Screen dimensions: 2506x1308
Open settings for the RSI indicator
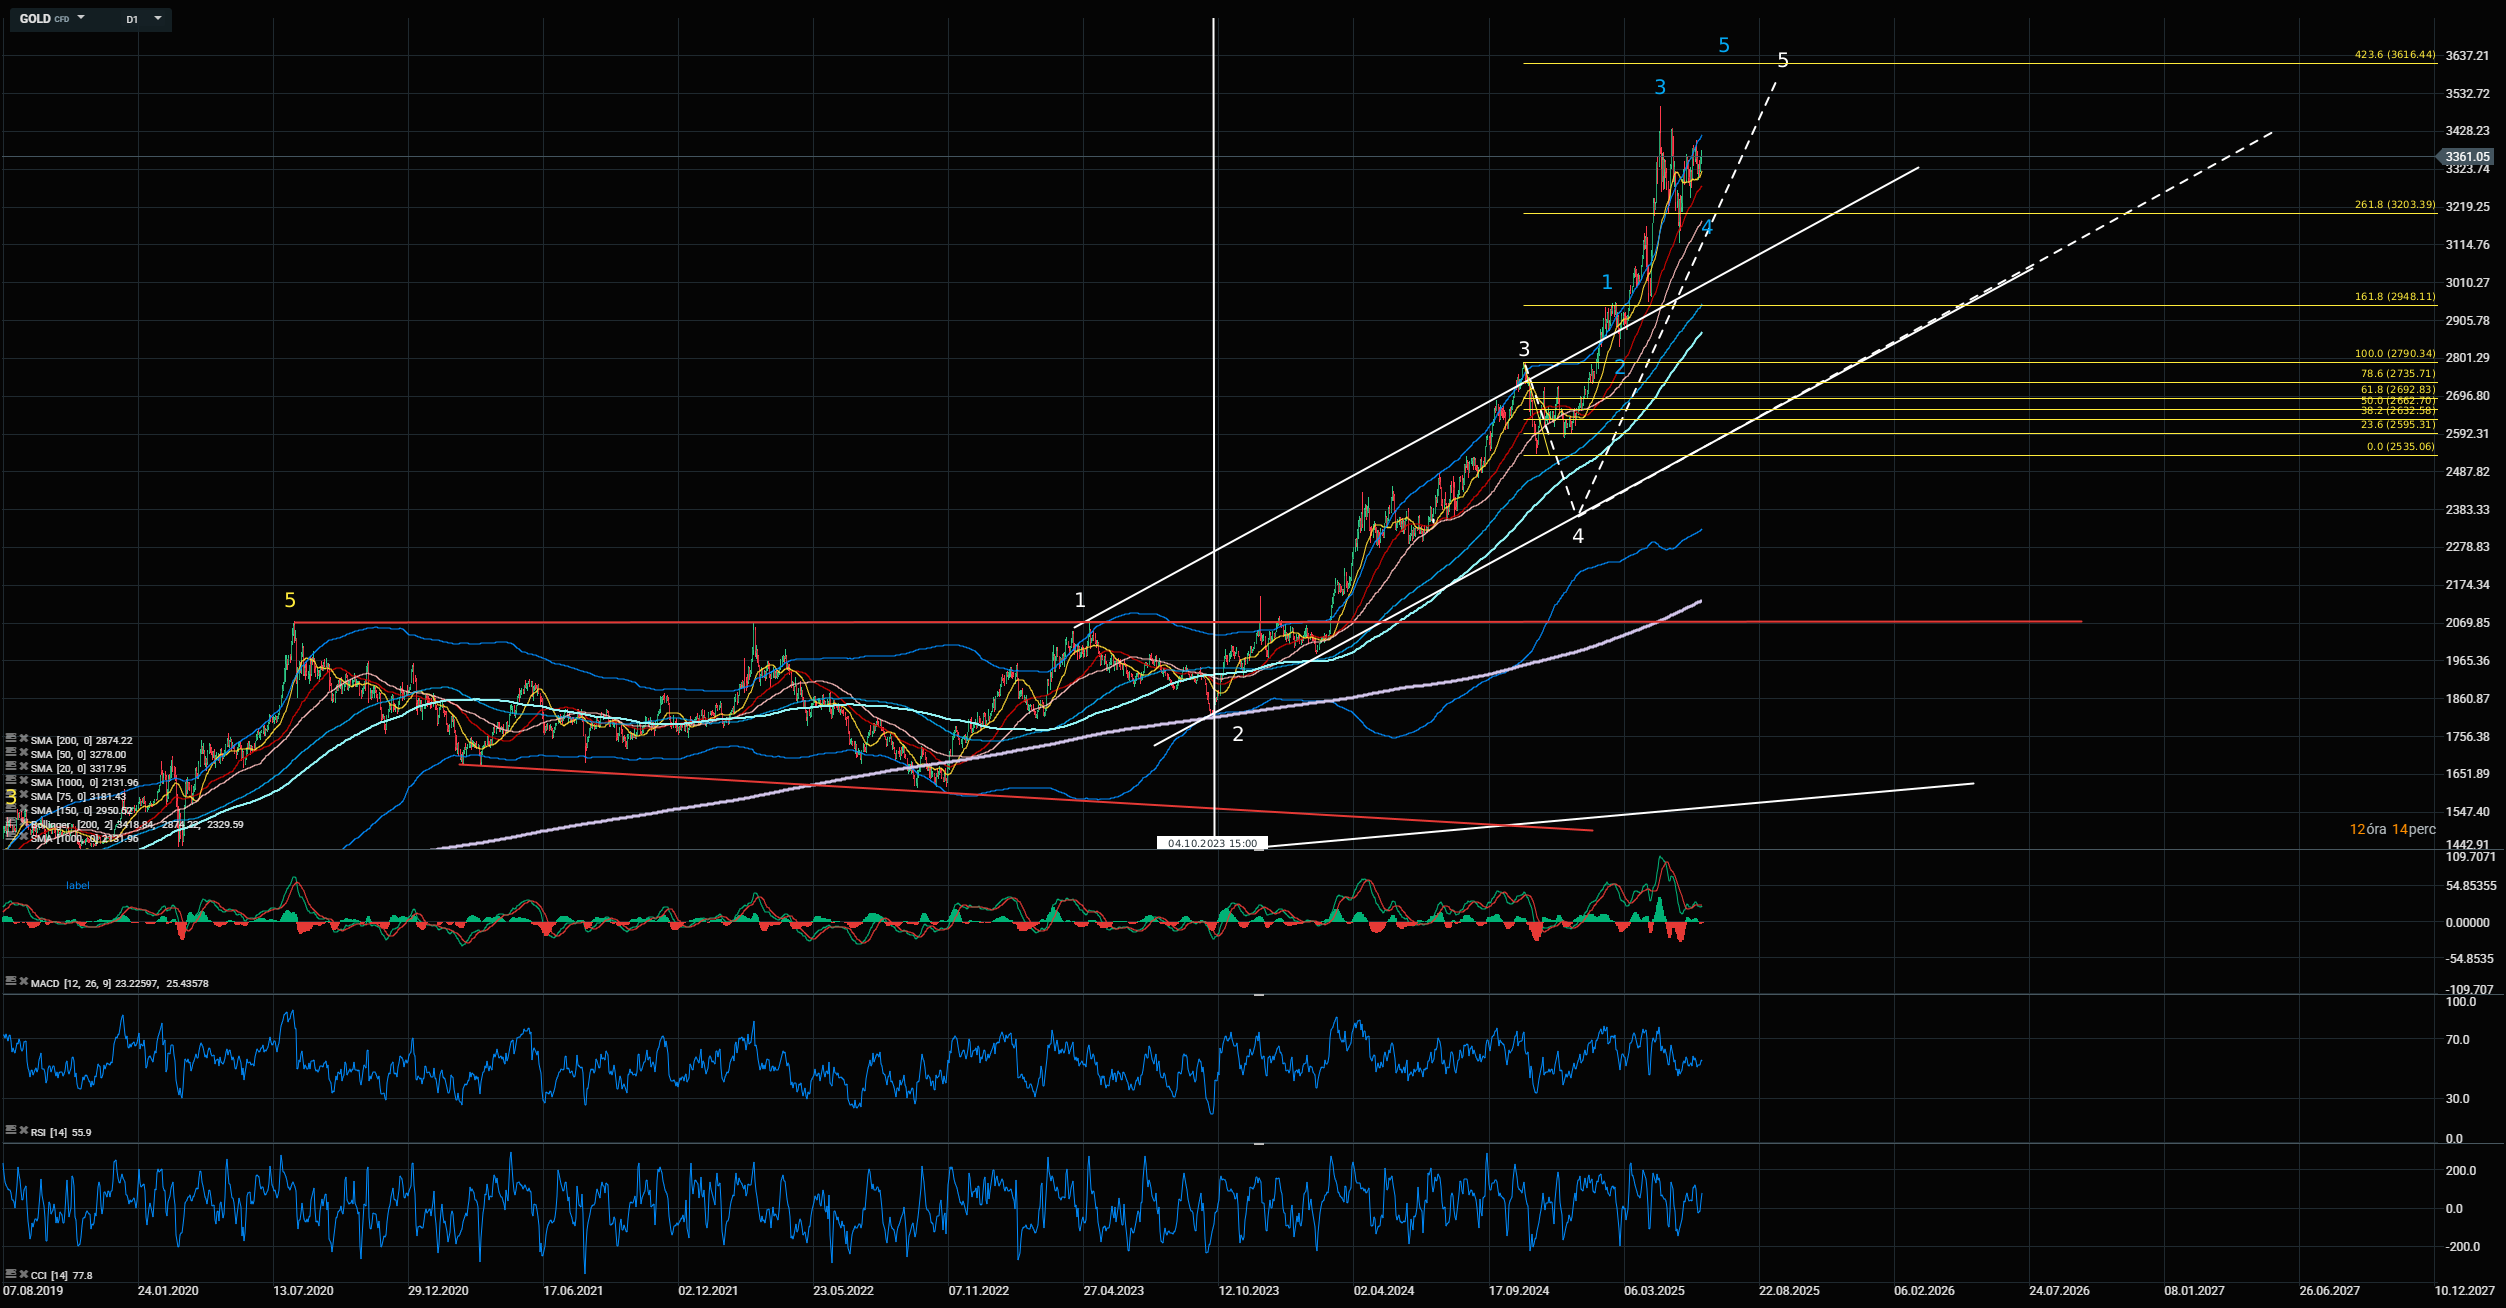10,1131
